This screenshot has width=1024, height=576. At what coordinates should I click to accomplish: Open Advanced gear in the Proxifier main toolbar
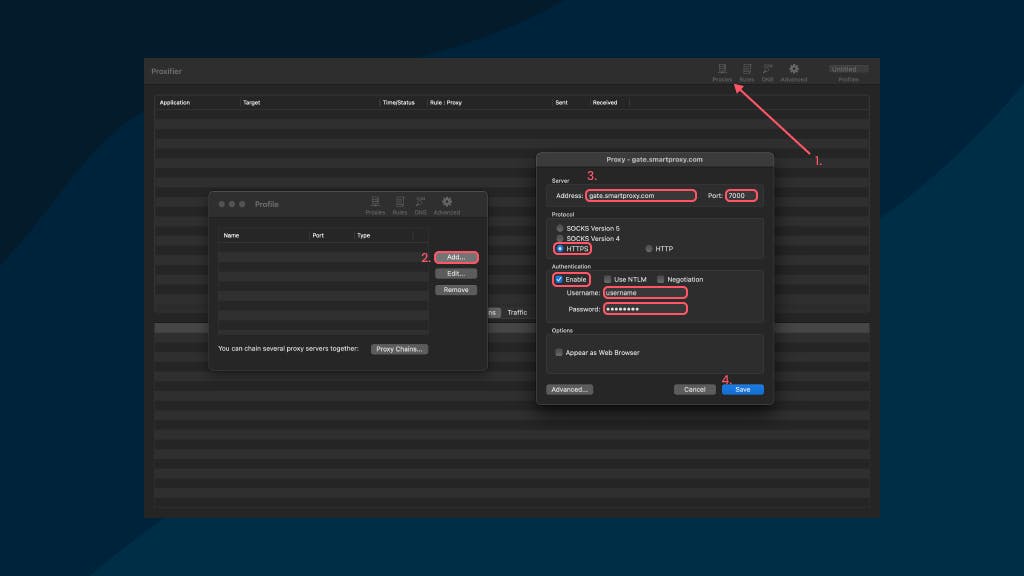(x=793, y=72)
